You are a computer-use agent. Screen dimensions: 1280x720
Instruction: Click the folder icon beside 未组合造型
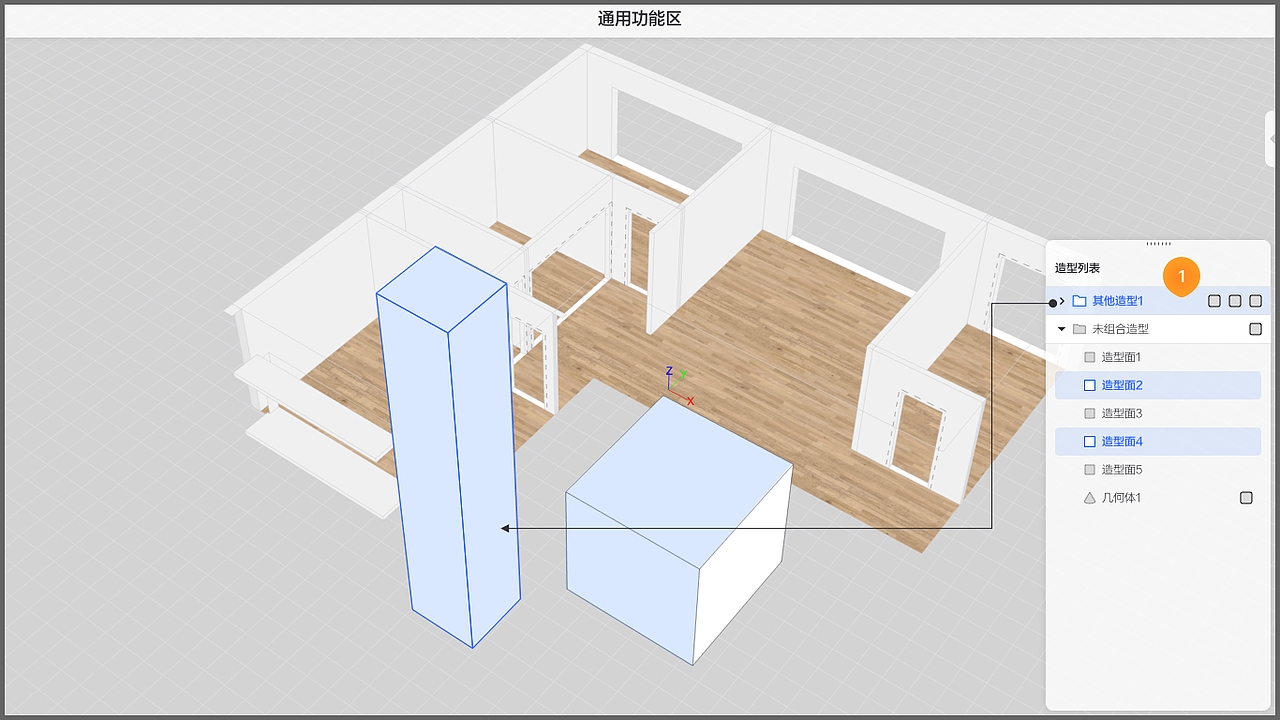1078,328
